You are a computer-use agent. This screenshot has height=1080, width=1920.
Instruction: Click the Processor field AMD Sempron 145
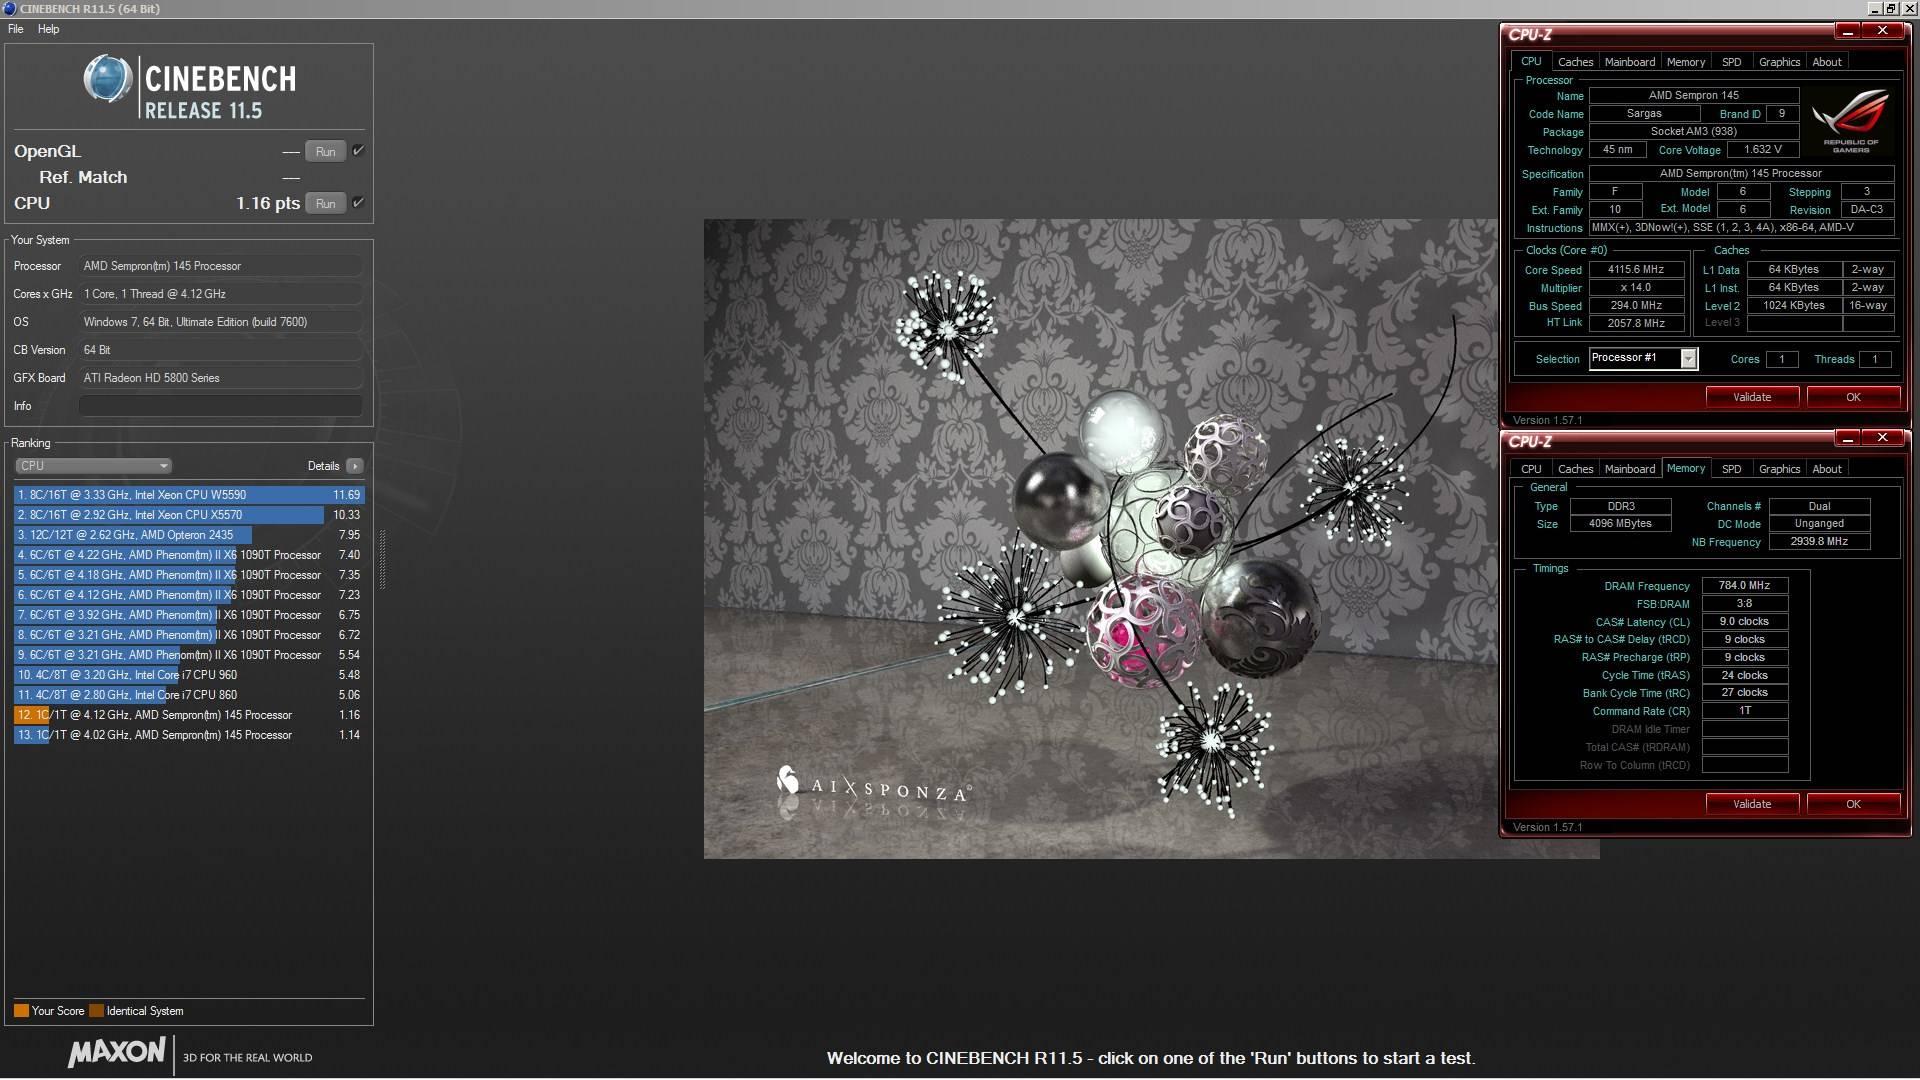coord(221,266)
